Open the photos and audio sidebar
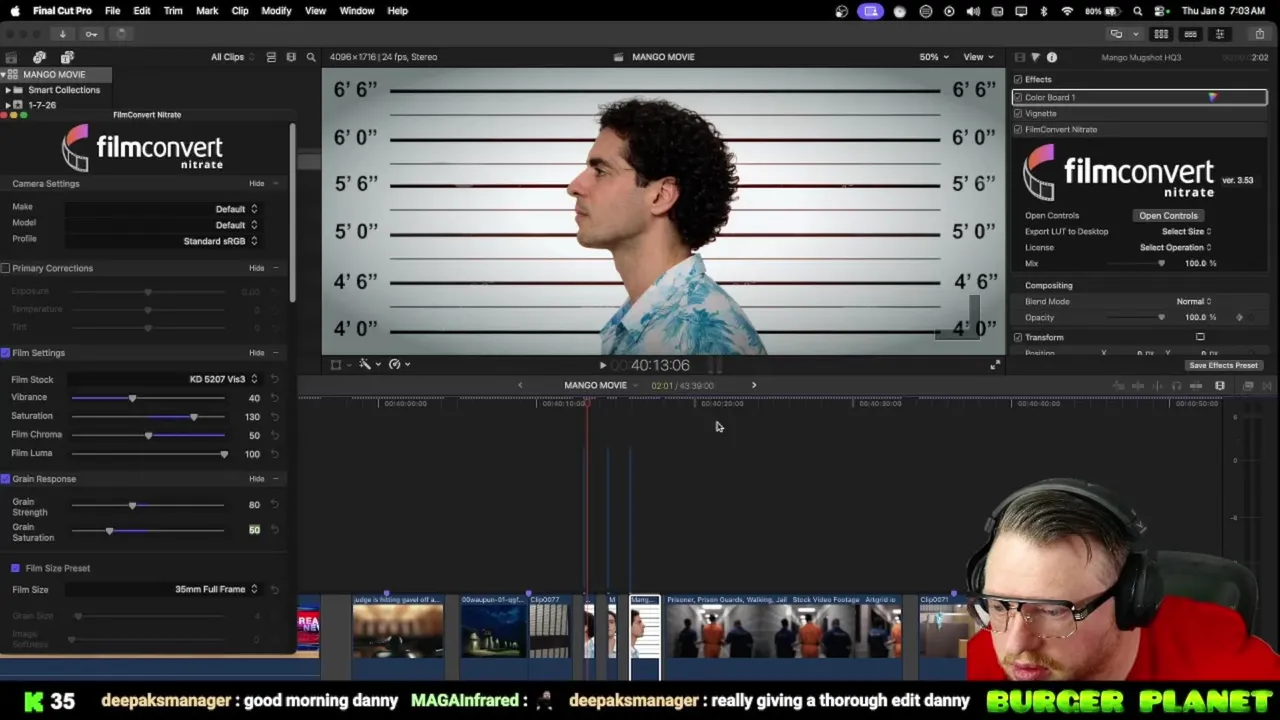This screenshot has width=1280, height=720. click(39, 57)
